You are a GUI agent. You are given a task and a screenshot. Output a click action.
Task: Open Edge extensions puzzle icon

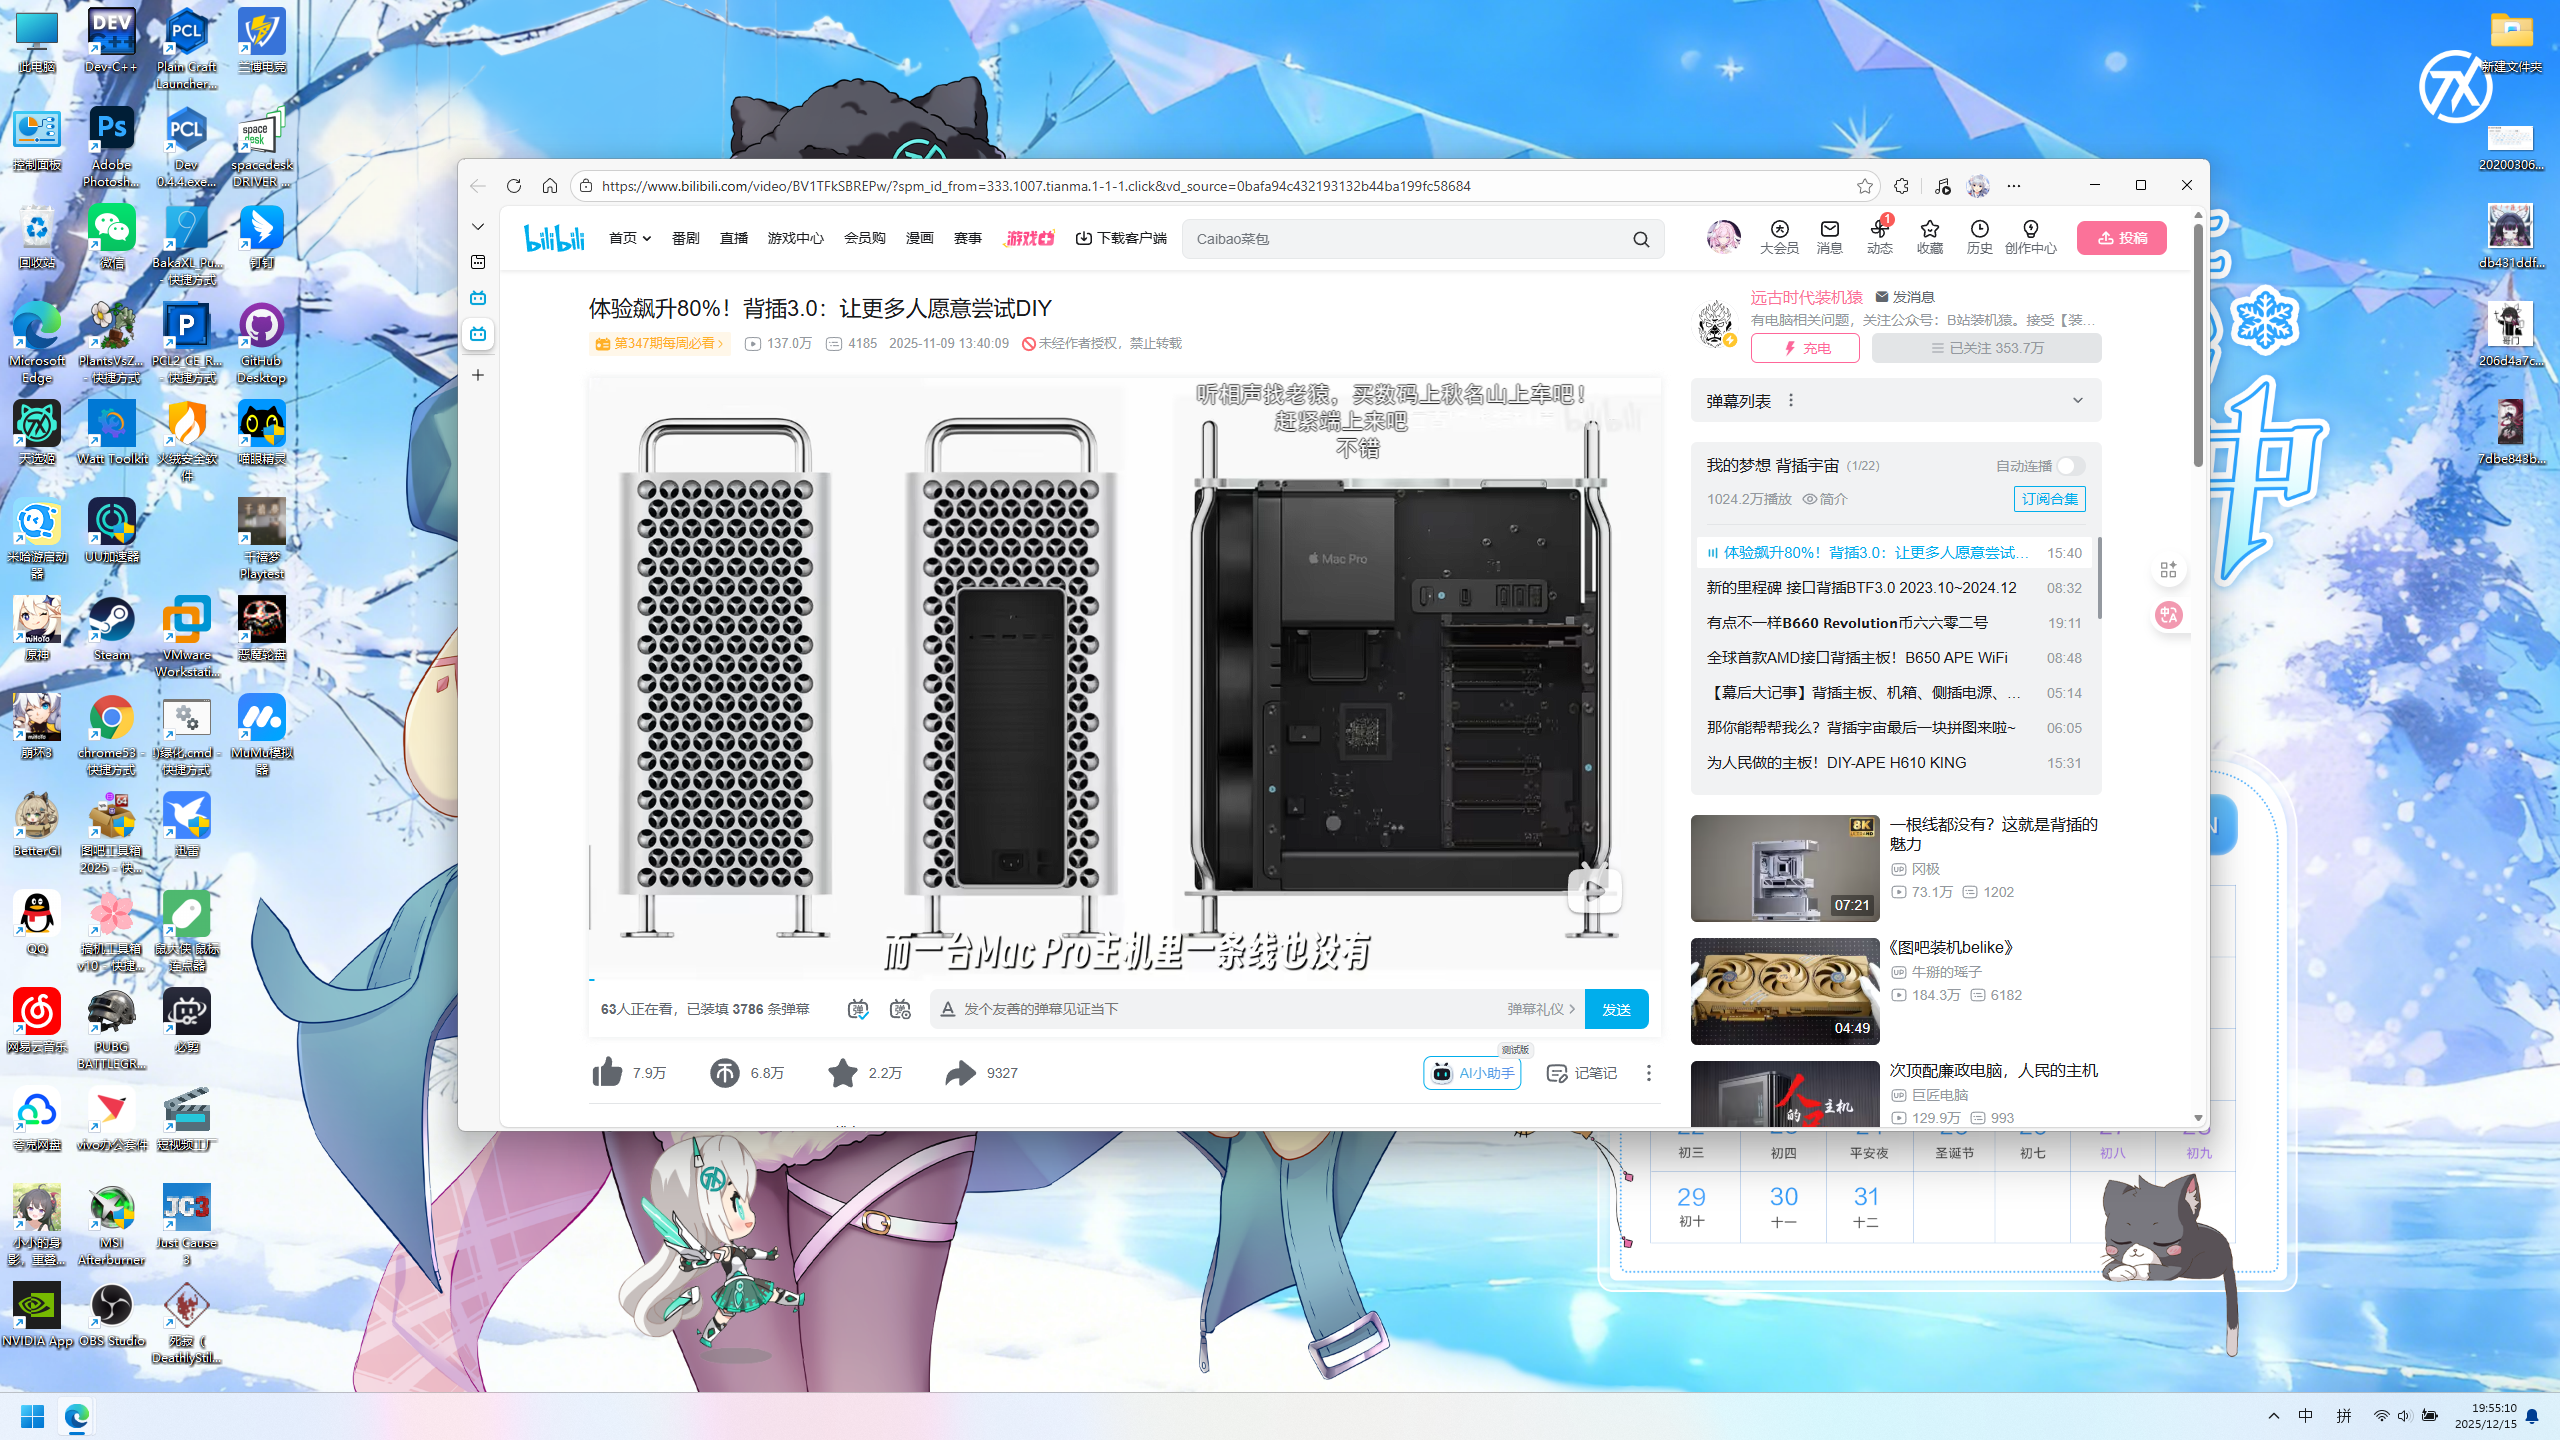point(1901,186)
